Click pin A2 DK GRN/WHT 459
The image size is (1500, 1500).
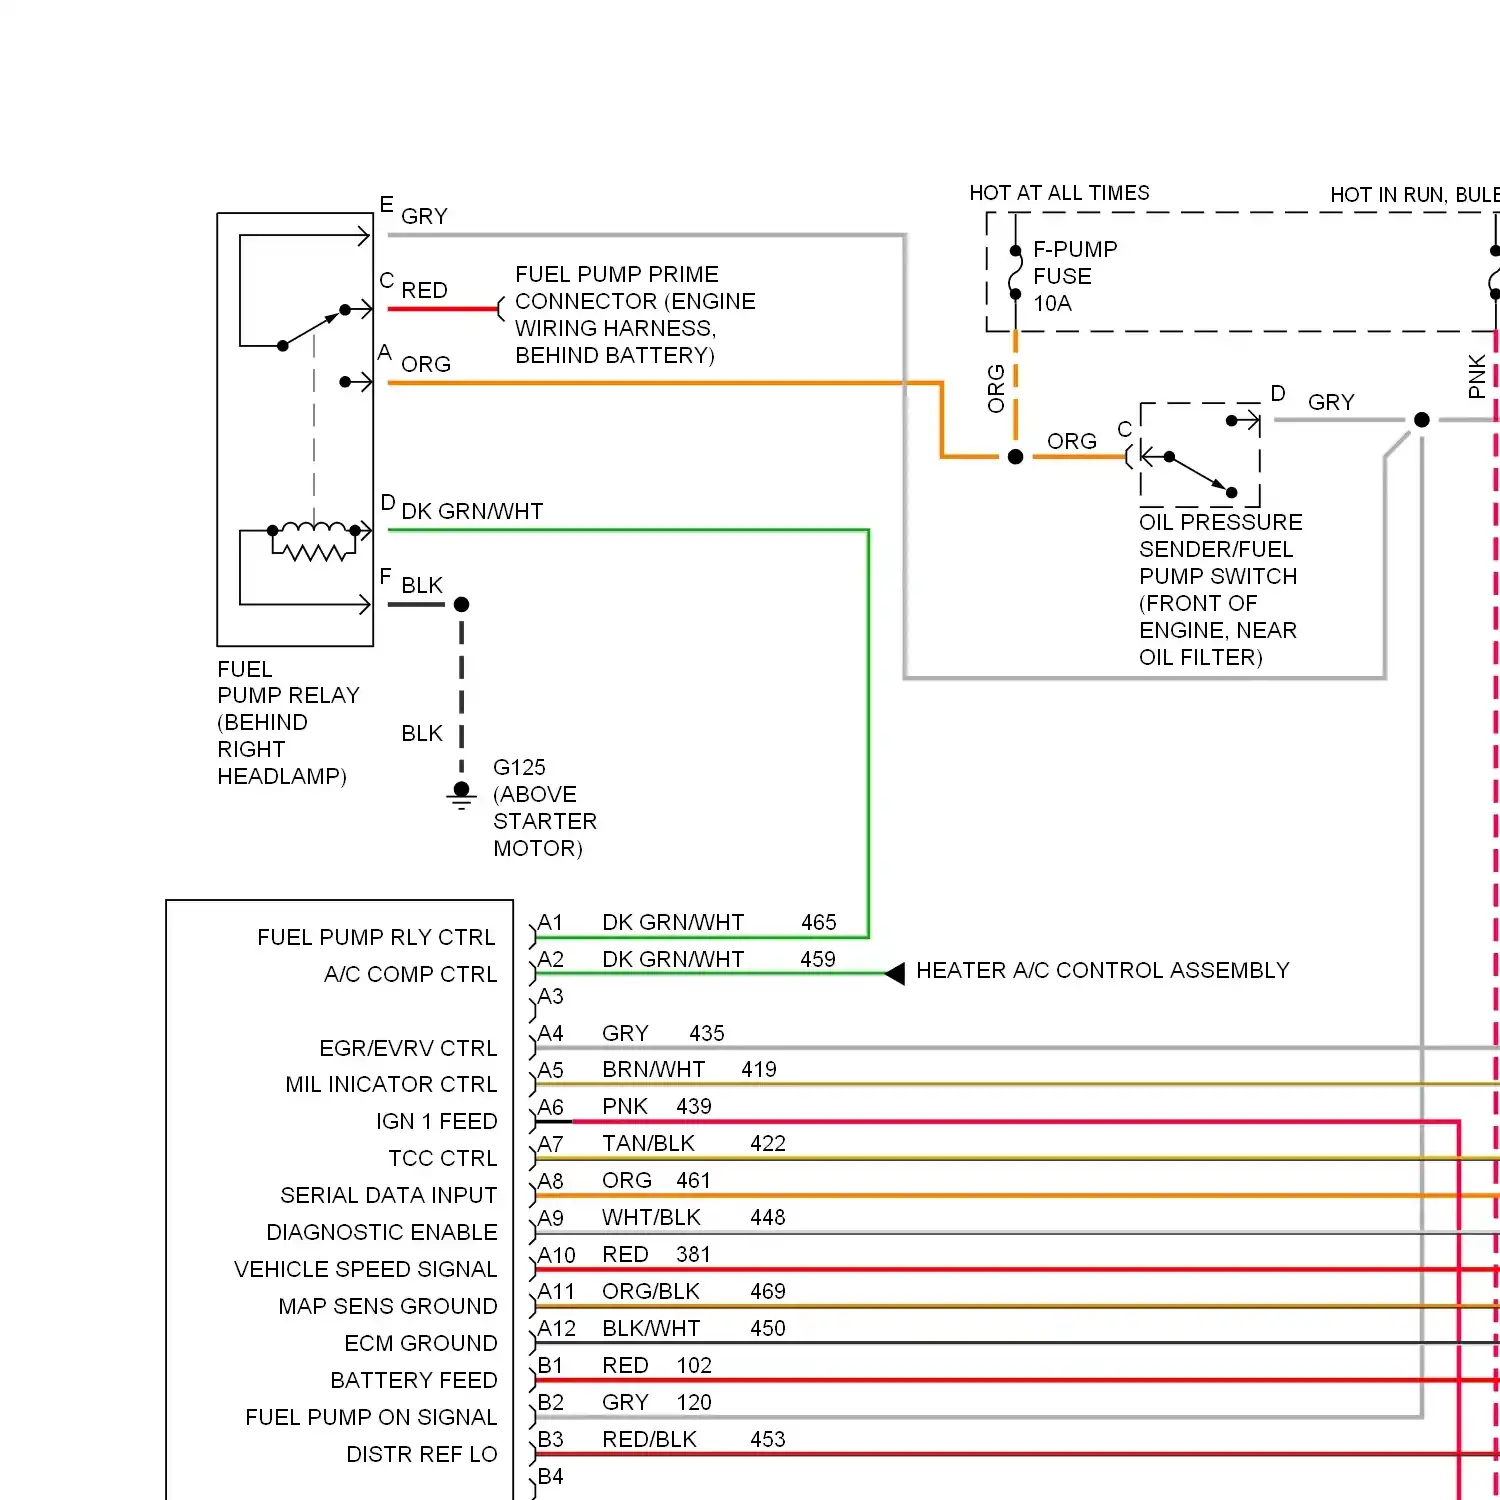coord(687,959)
